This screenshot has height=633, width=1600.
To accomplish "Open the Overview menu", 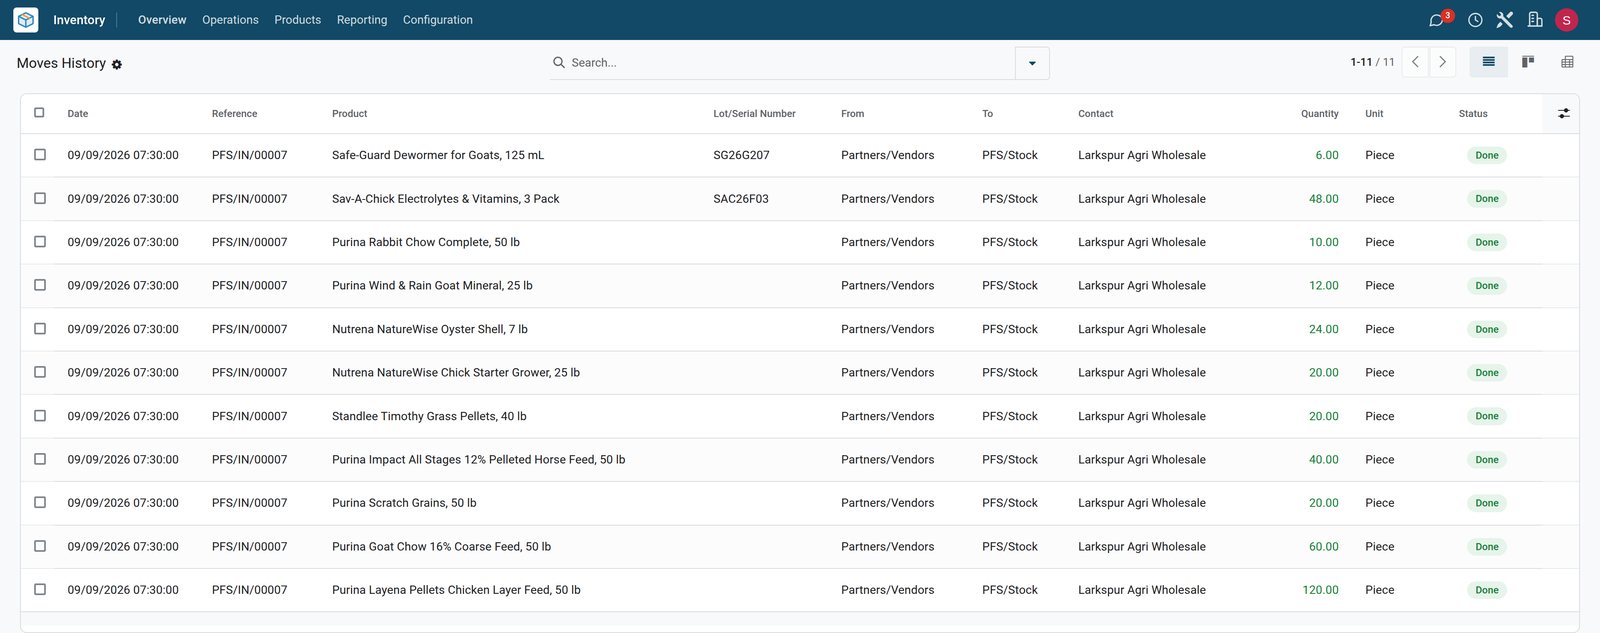I will coord(162,20).
